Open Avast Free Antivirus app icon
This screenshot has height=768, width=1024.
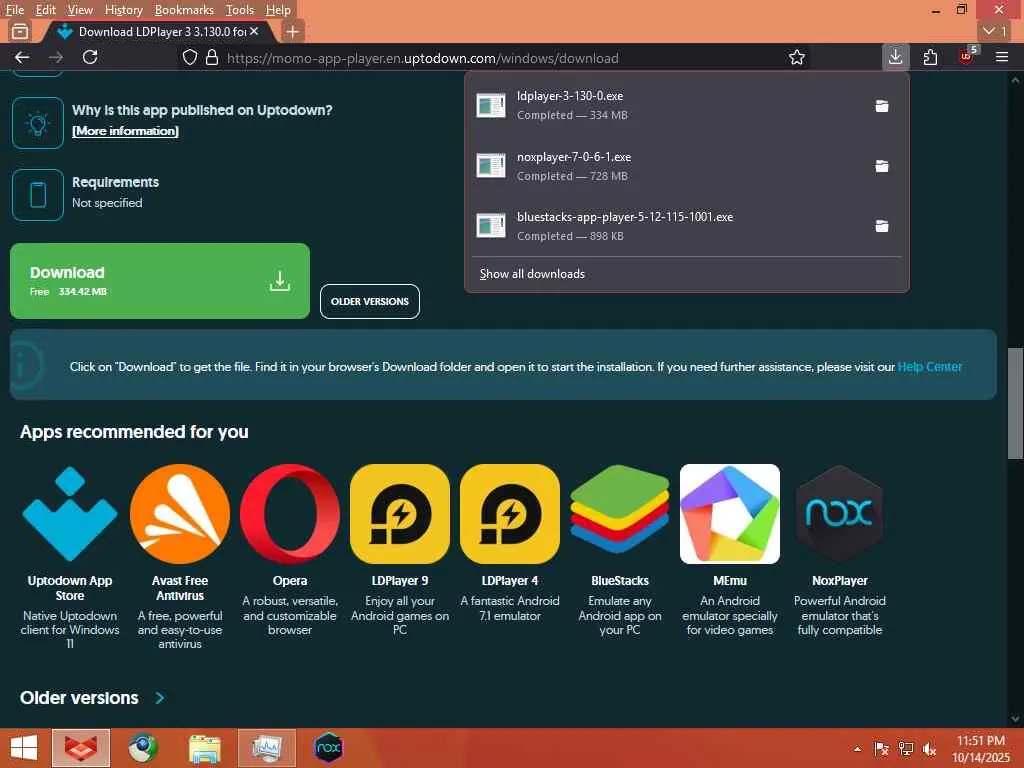coord(180,514)
